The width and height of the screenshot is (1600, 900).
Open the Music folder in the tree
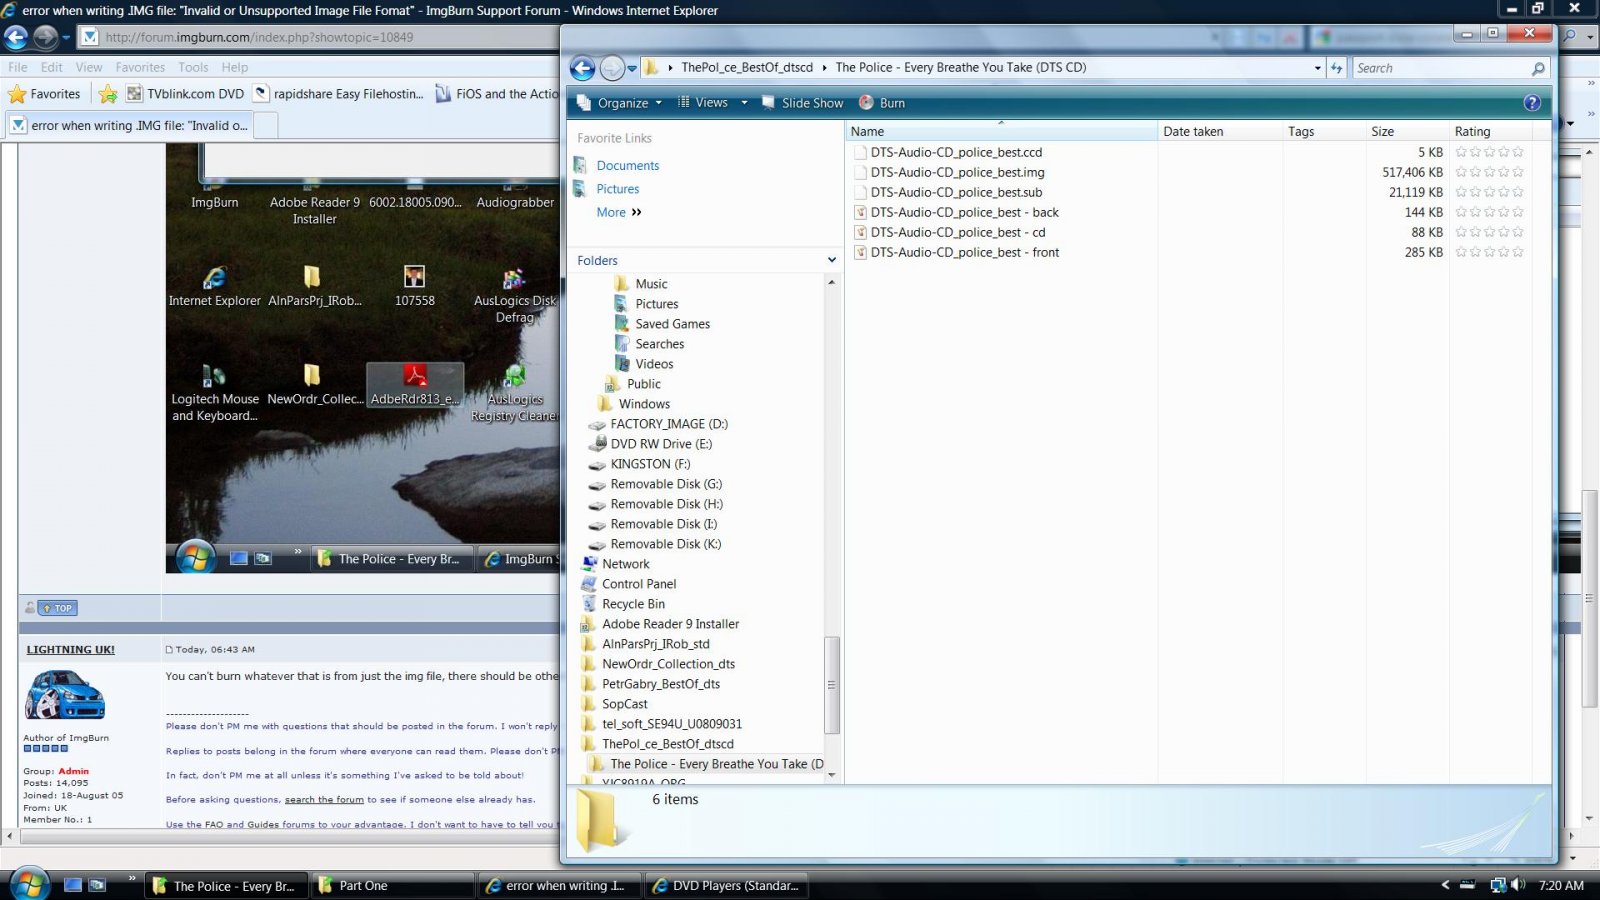click(651, 284)
